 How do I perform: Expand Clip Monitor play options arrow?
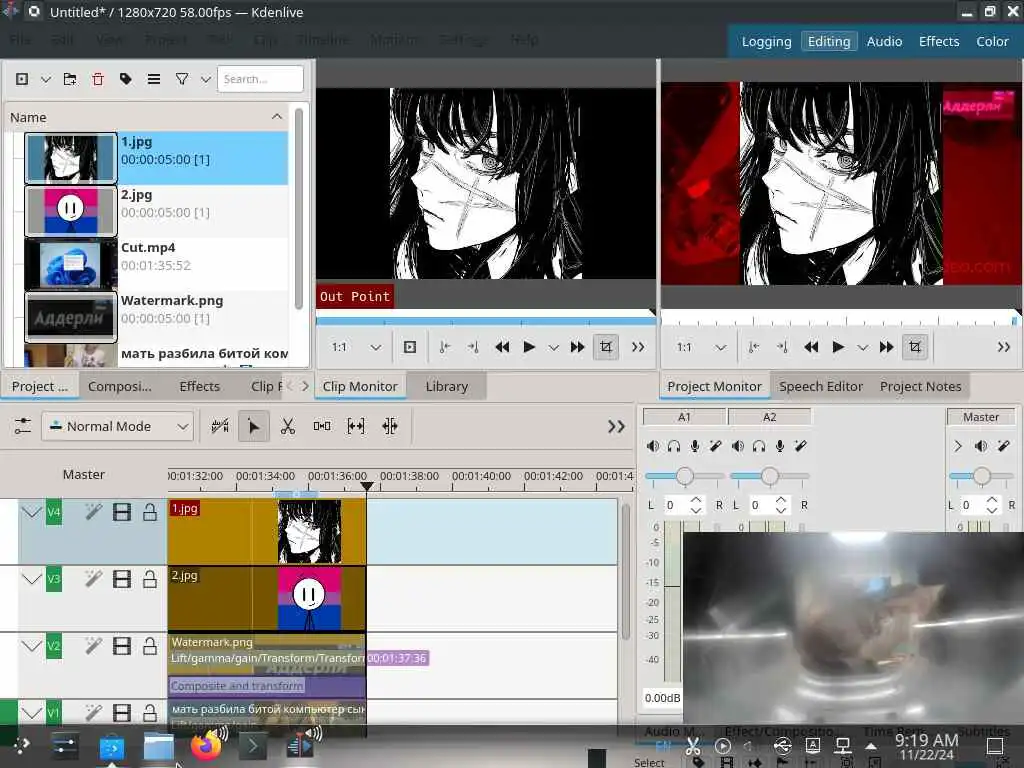coord(553,347)
